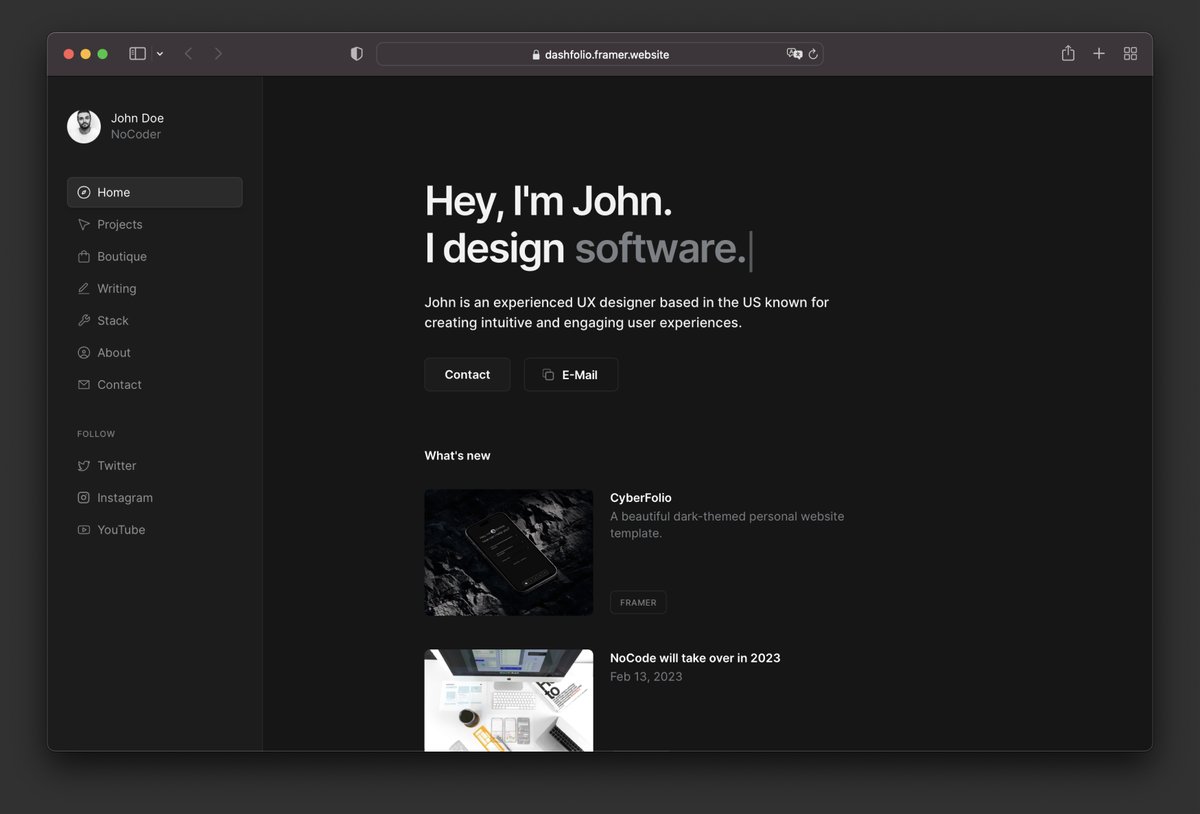Click the FOLLOW section label

[96, 434]
